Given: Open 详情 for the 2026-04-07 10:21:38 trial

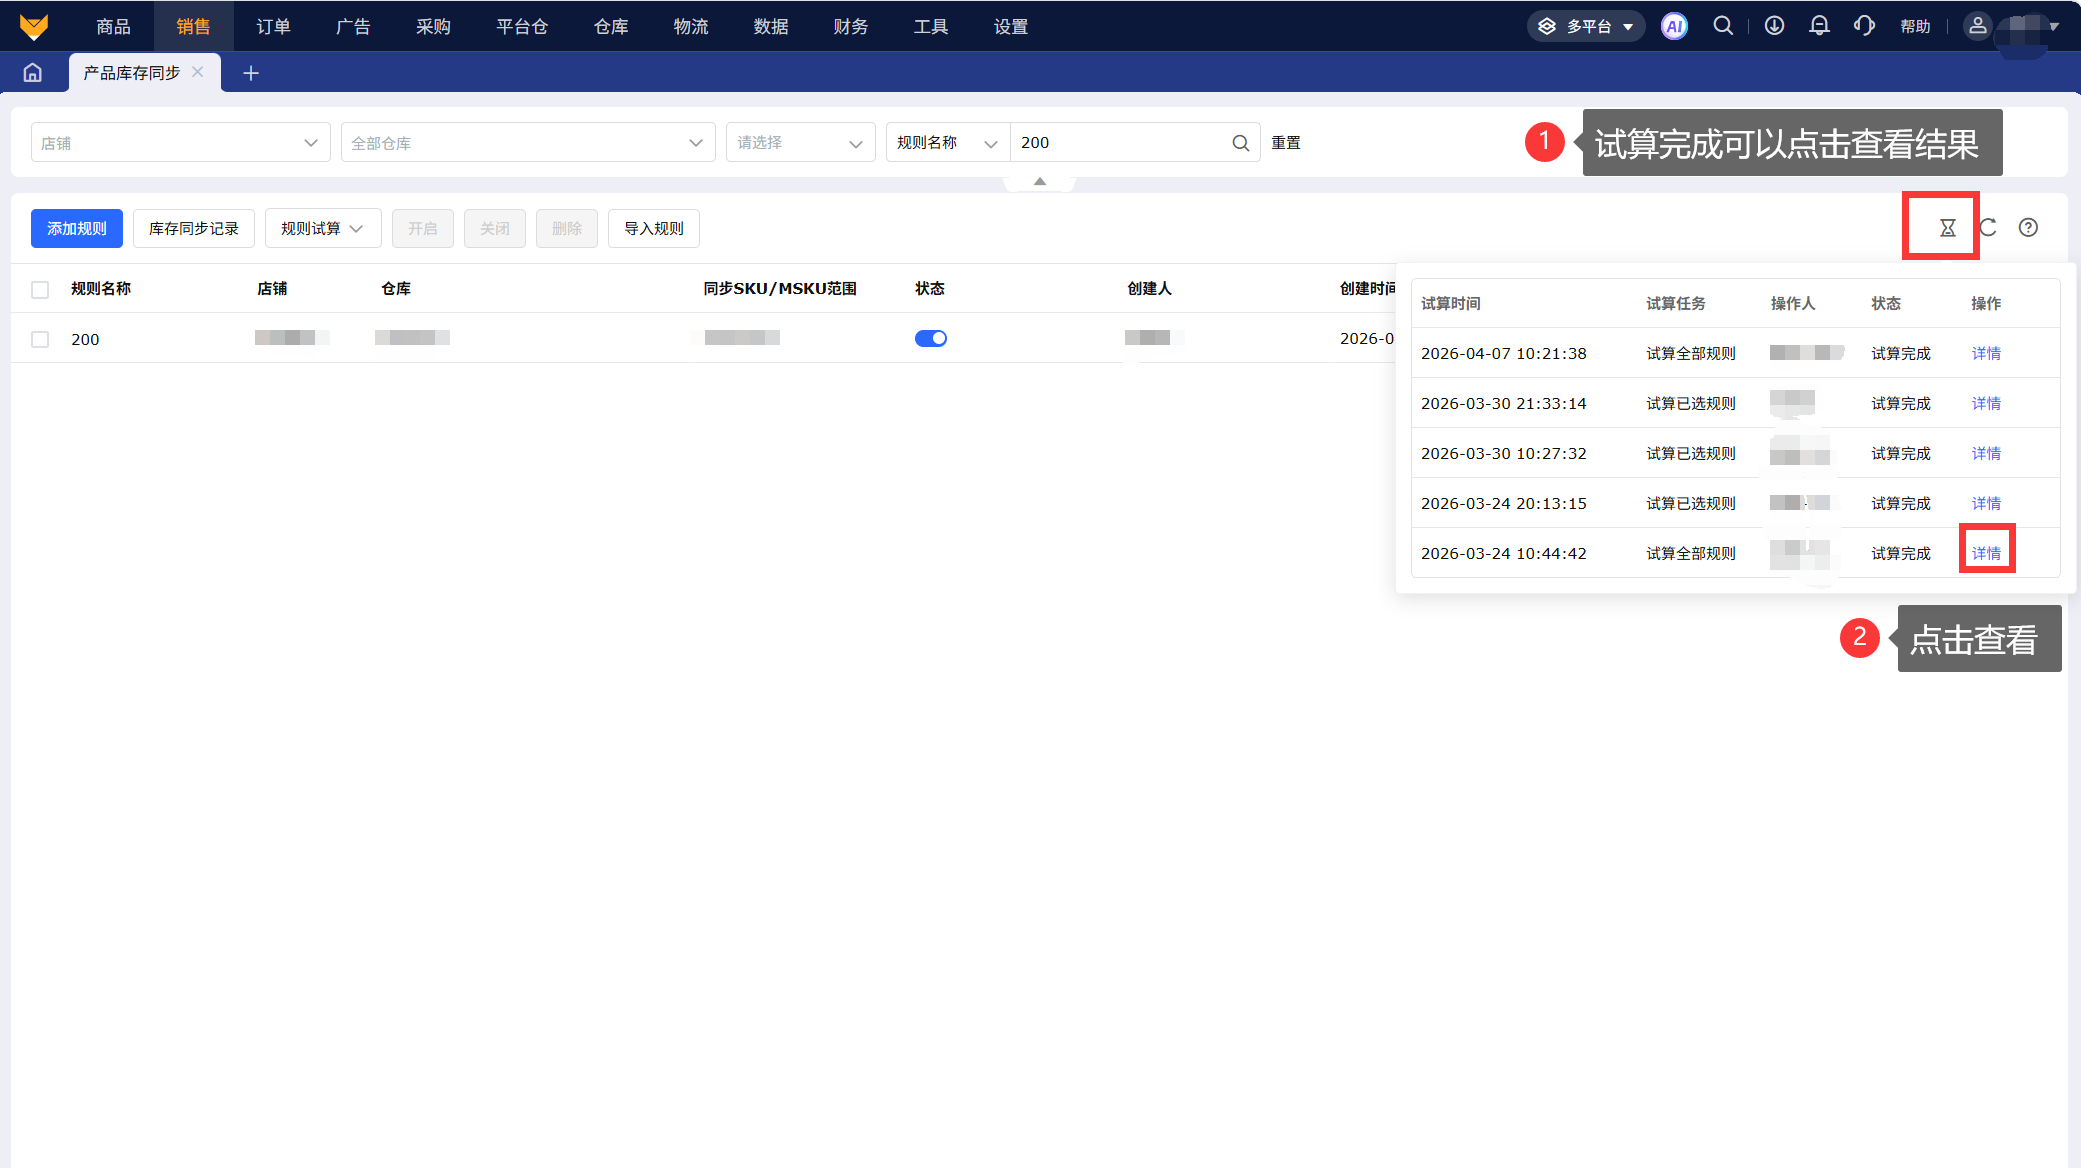Looking at the screenshot, I should (x=1986, y=354).
